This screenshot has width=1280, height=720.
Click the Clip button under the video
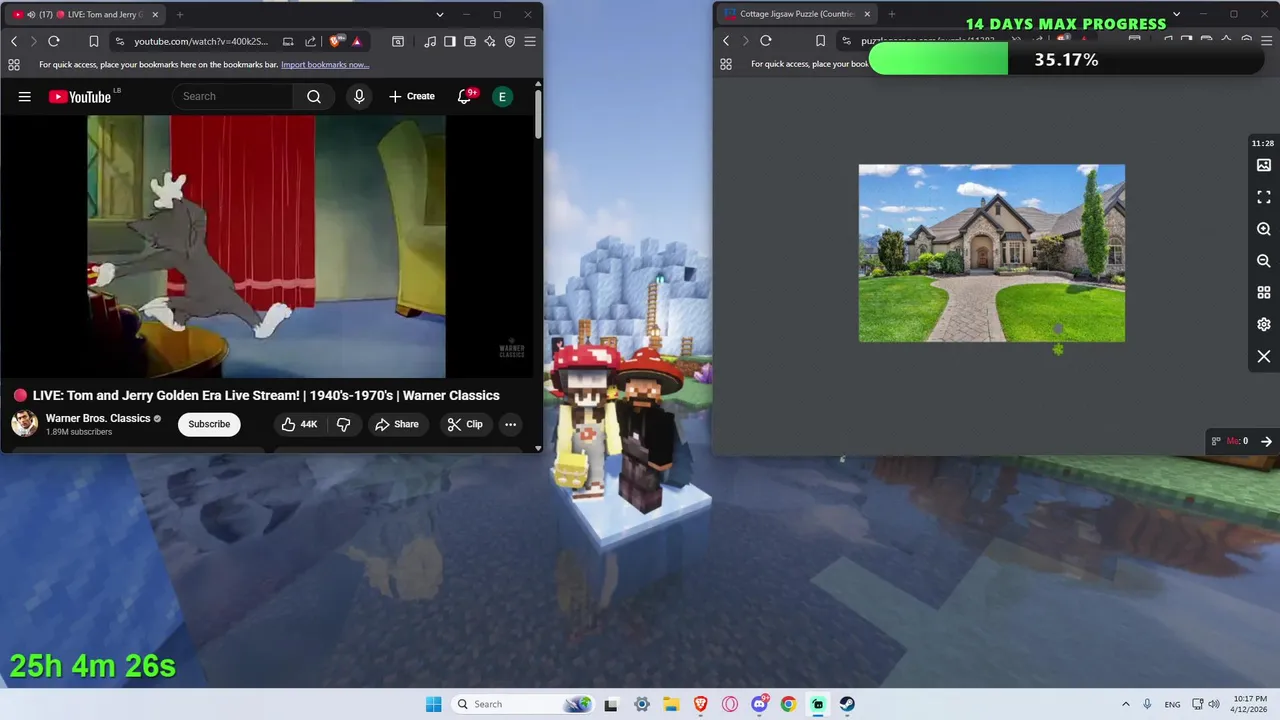coord(465,424)
